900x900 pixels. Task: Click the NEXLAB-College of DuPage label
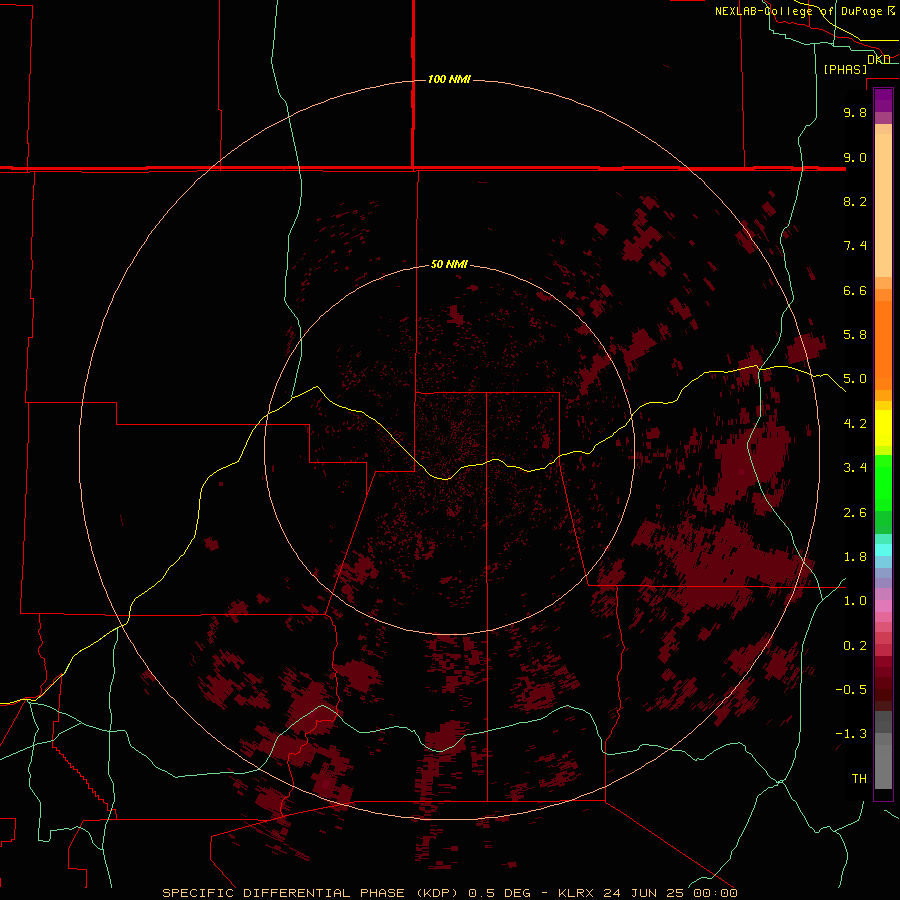pos(798,11)
